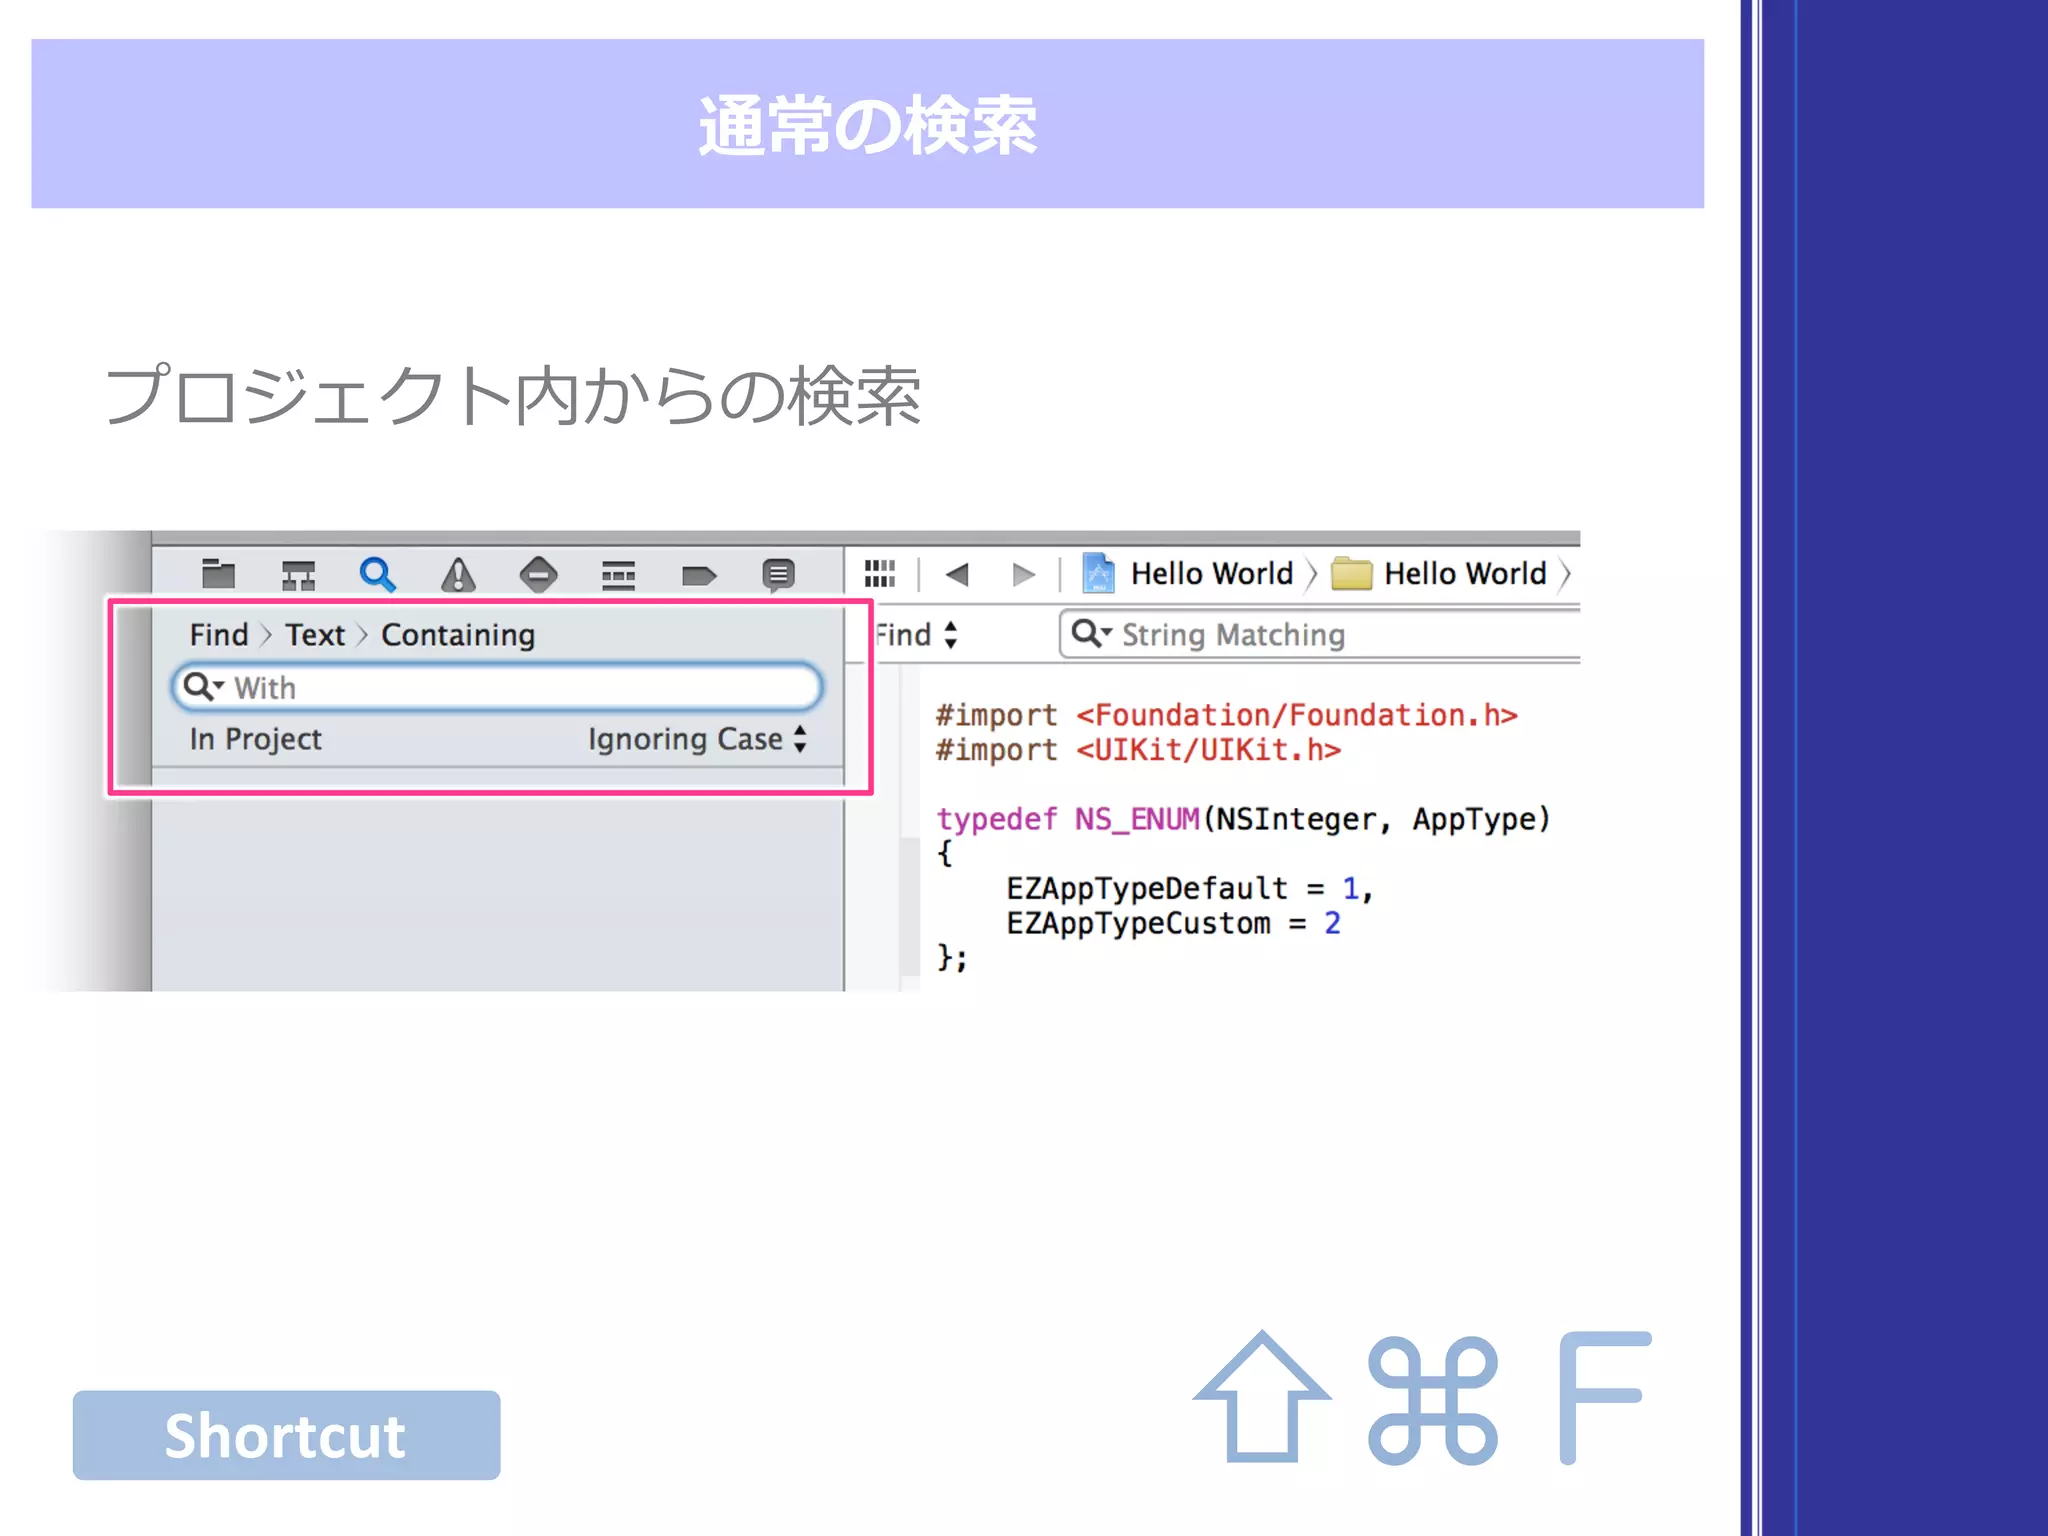The width and height of the screenshot is (2048, 1536).
Task: Click the Containing breadcrumb option
Action: 458,635
